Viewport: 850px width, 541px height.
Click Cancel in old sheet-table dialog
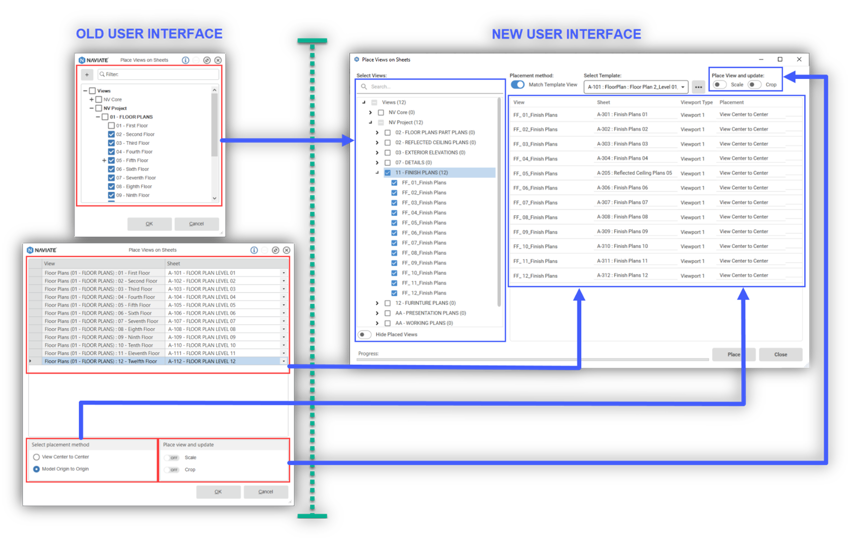pyautogui.click(x=266, y=492)
